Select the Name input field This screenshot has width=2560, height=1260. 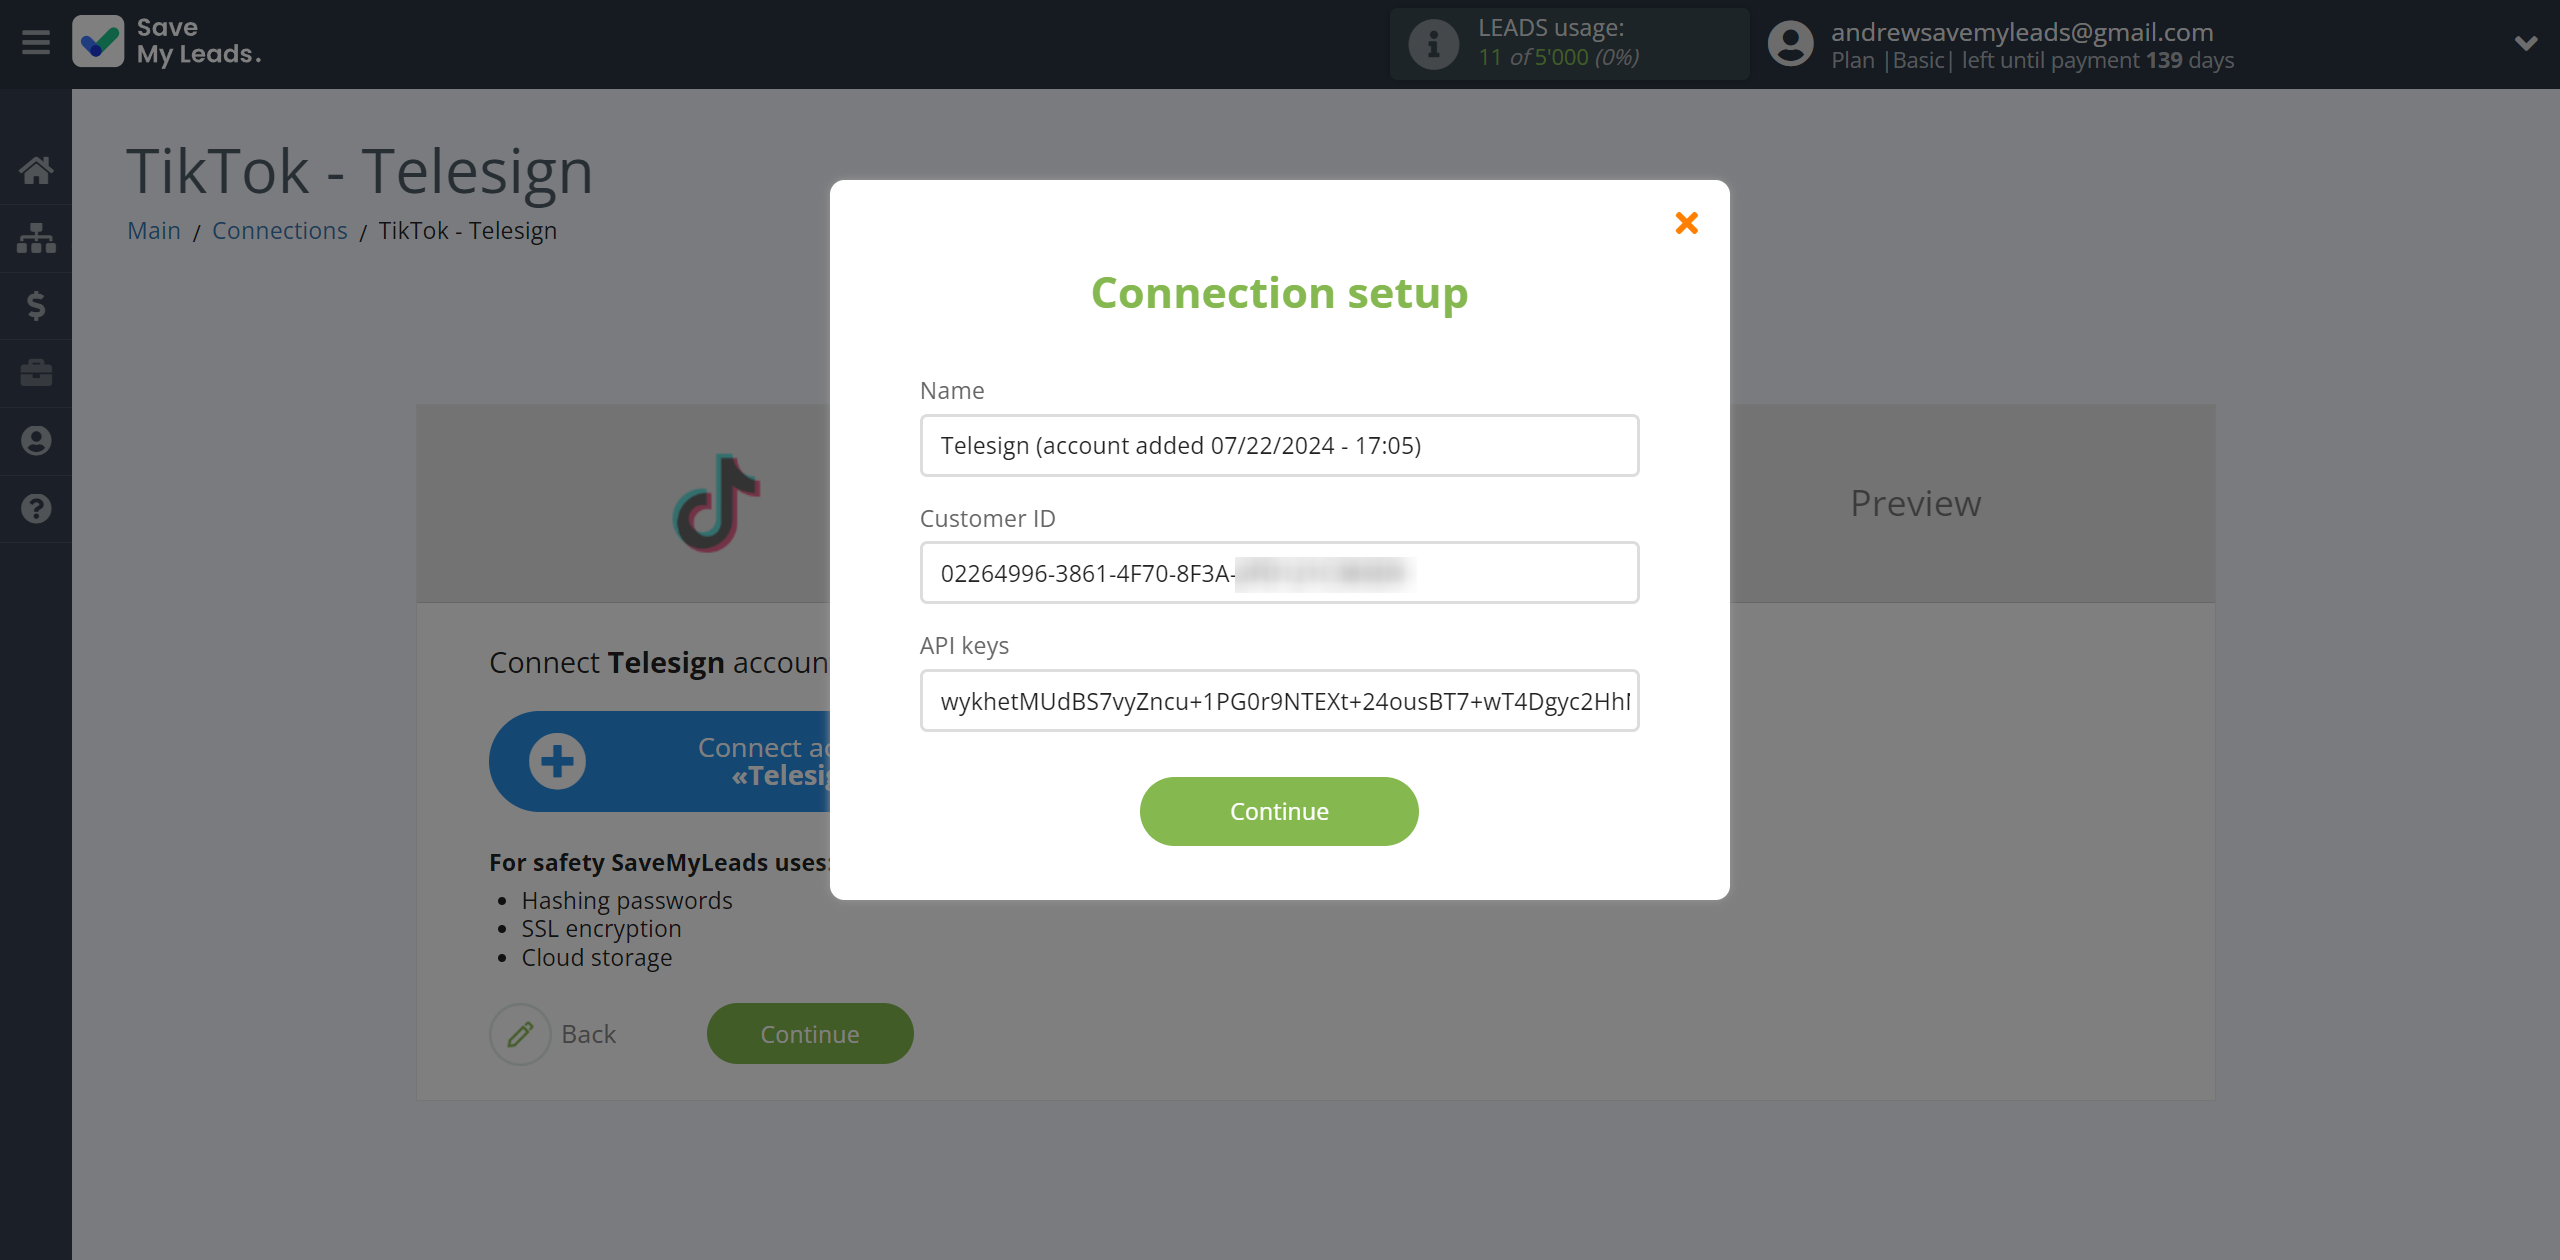(x=1278, y=444)
